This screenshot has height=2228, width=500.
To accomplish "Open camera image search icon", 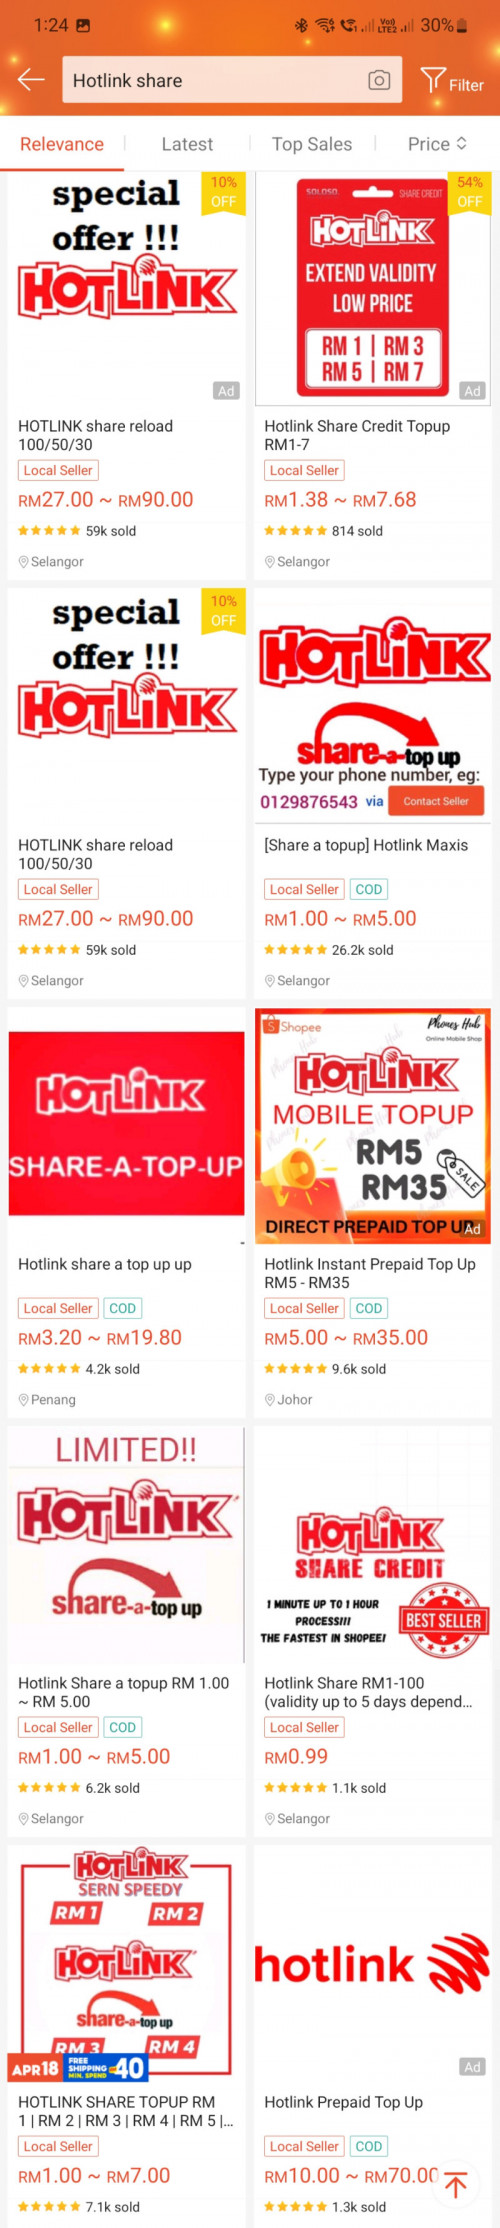I will 379,80.
